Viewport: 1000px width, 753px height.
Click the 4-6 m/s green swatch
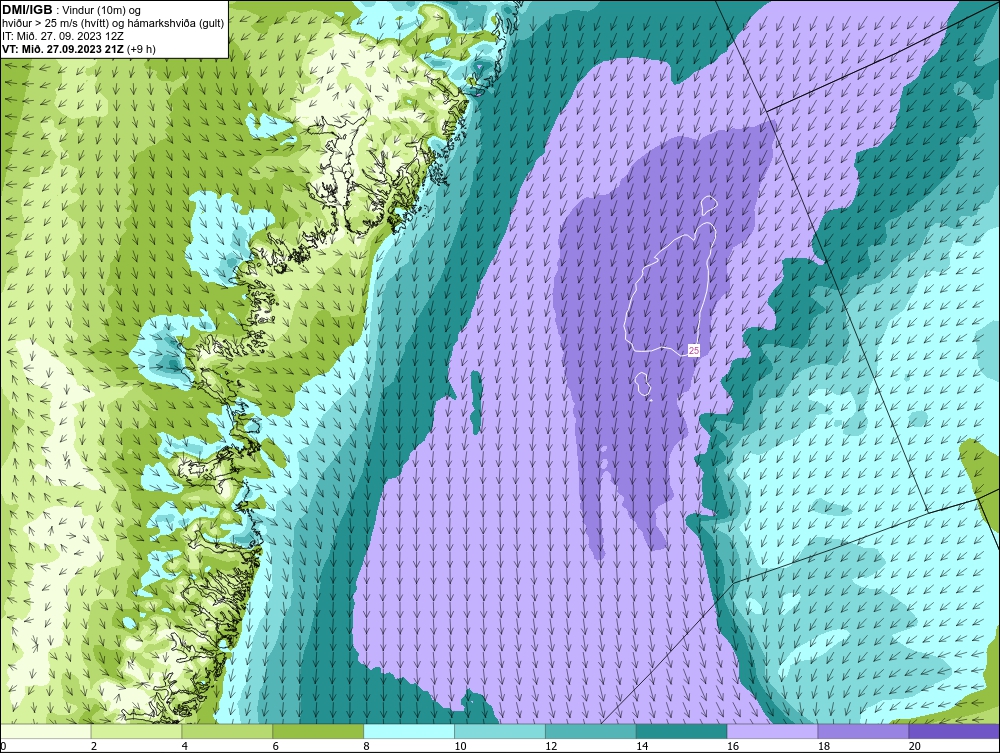227,731
